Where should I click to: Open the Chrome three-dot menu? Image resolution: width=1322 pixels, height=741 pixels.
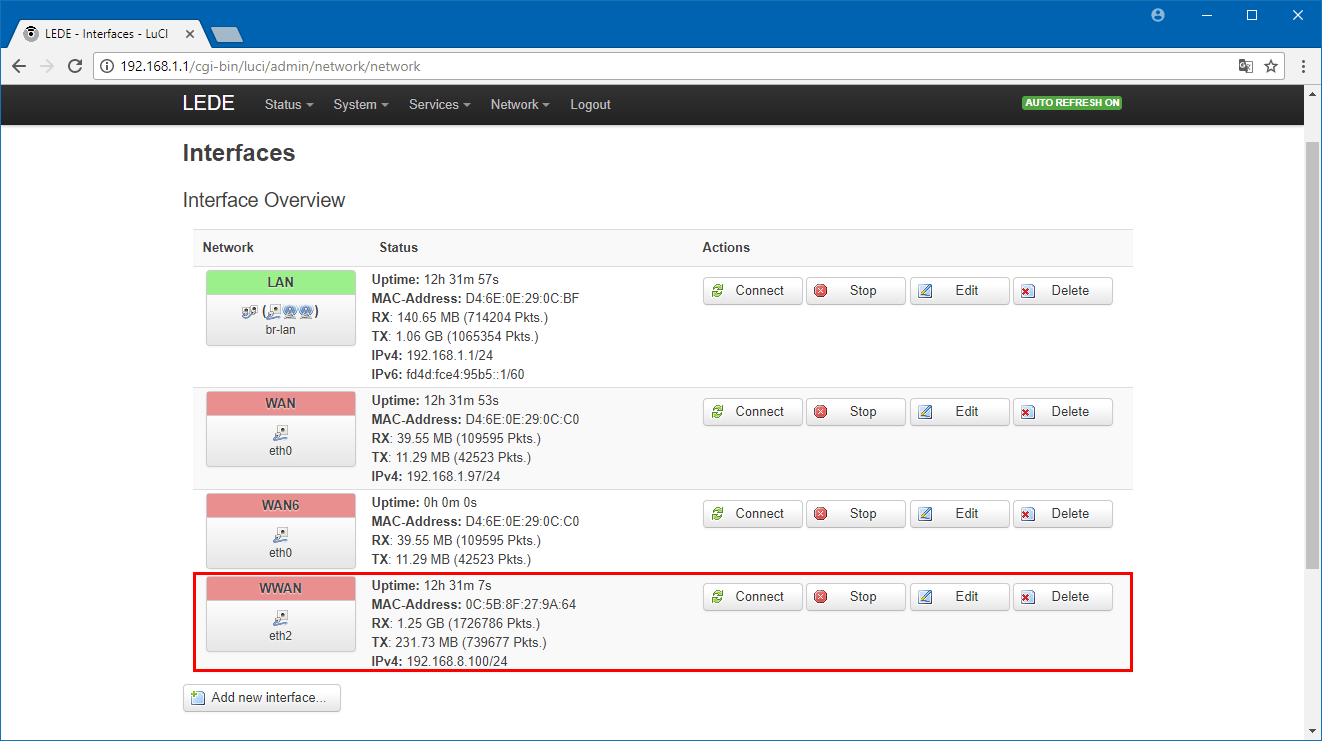(1304, 66)
